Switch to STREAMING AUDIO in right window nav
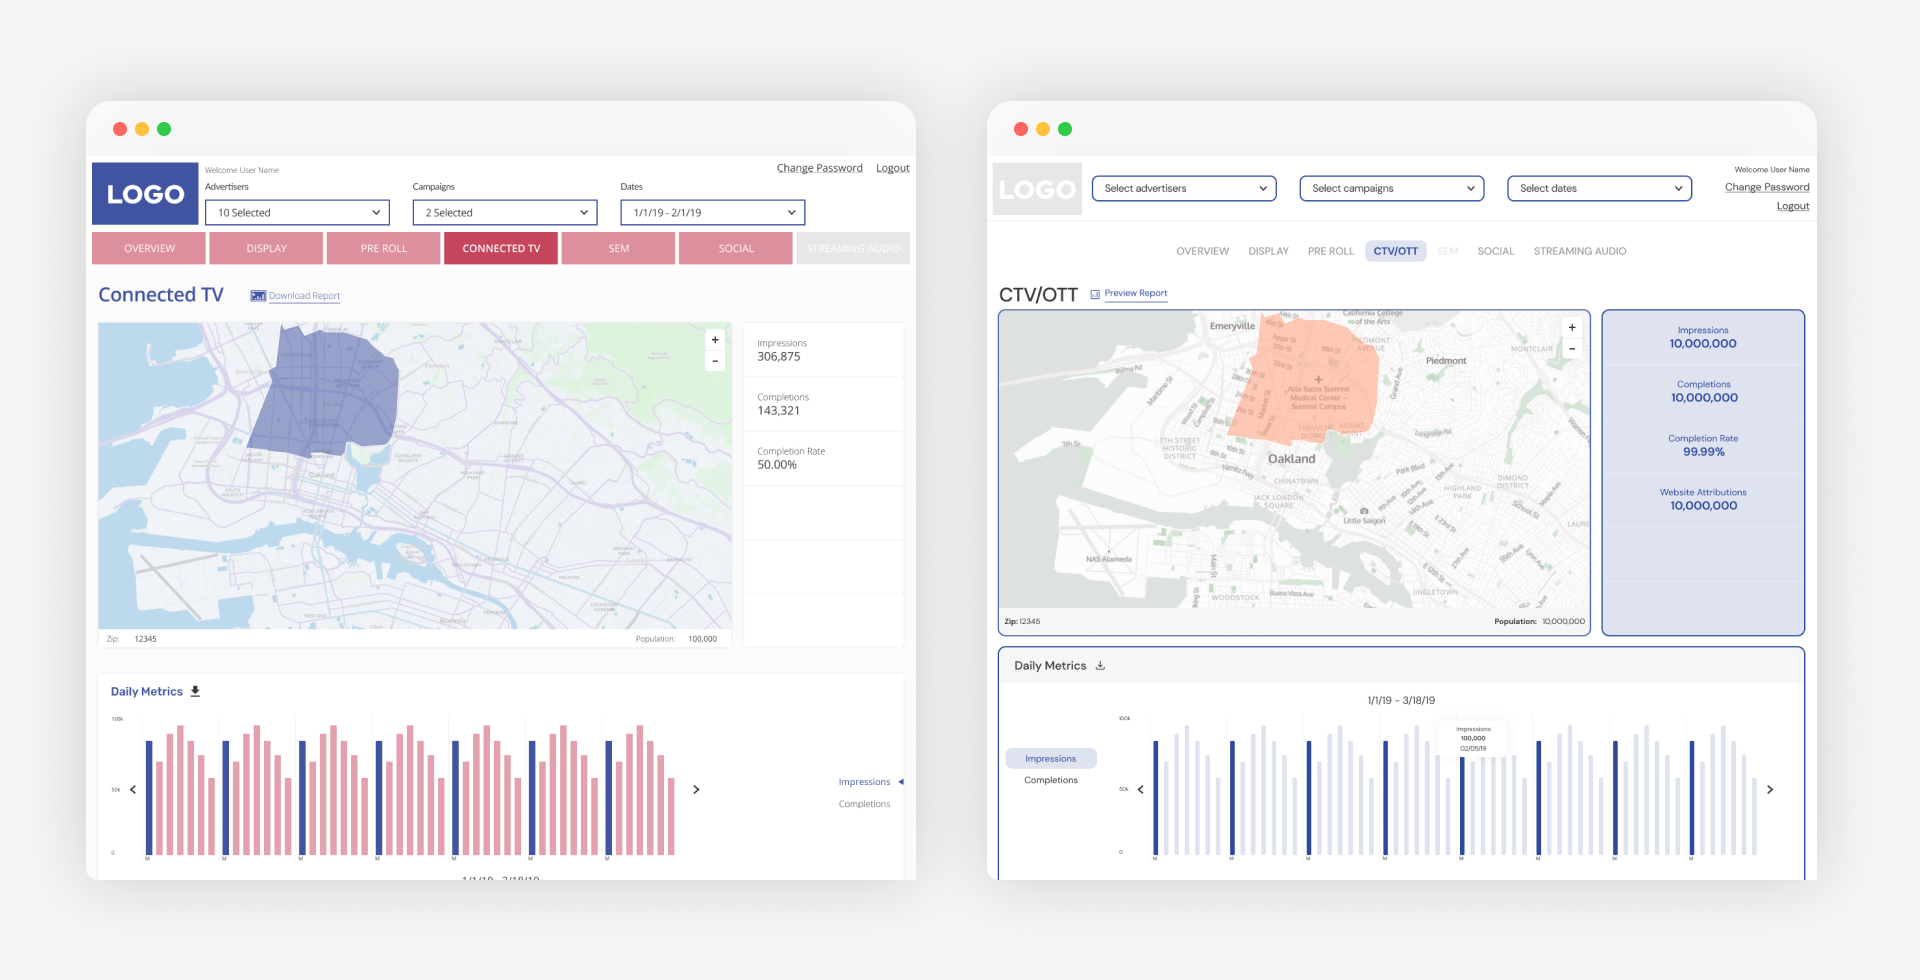The height and width of the screenshot is (980, 1920). tap(1580, 251)
